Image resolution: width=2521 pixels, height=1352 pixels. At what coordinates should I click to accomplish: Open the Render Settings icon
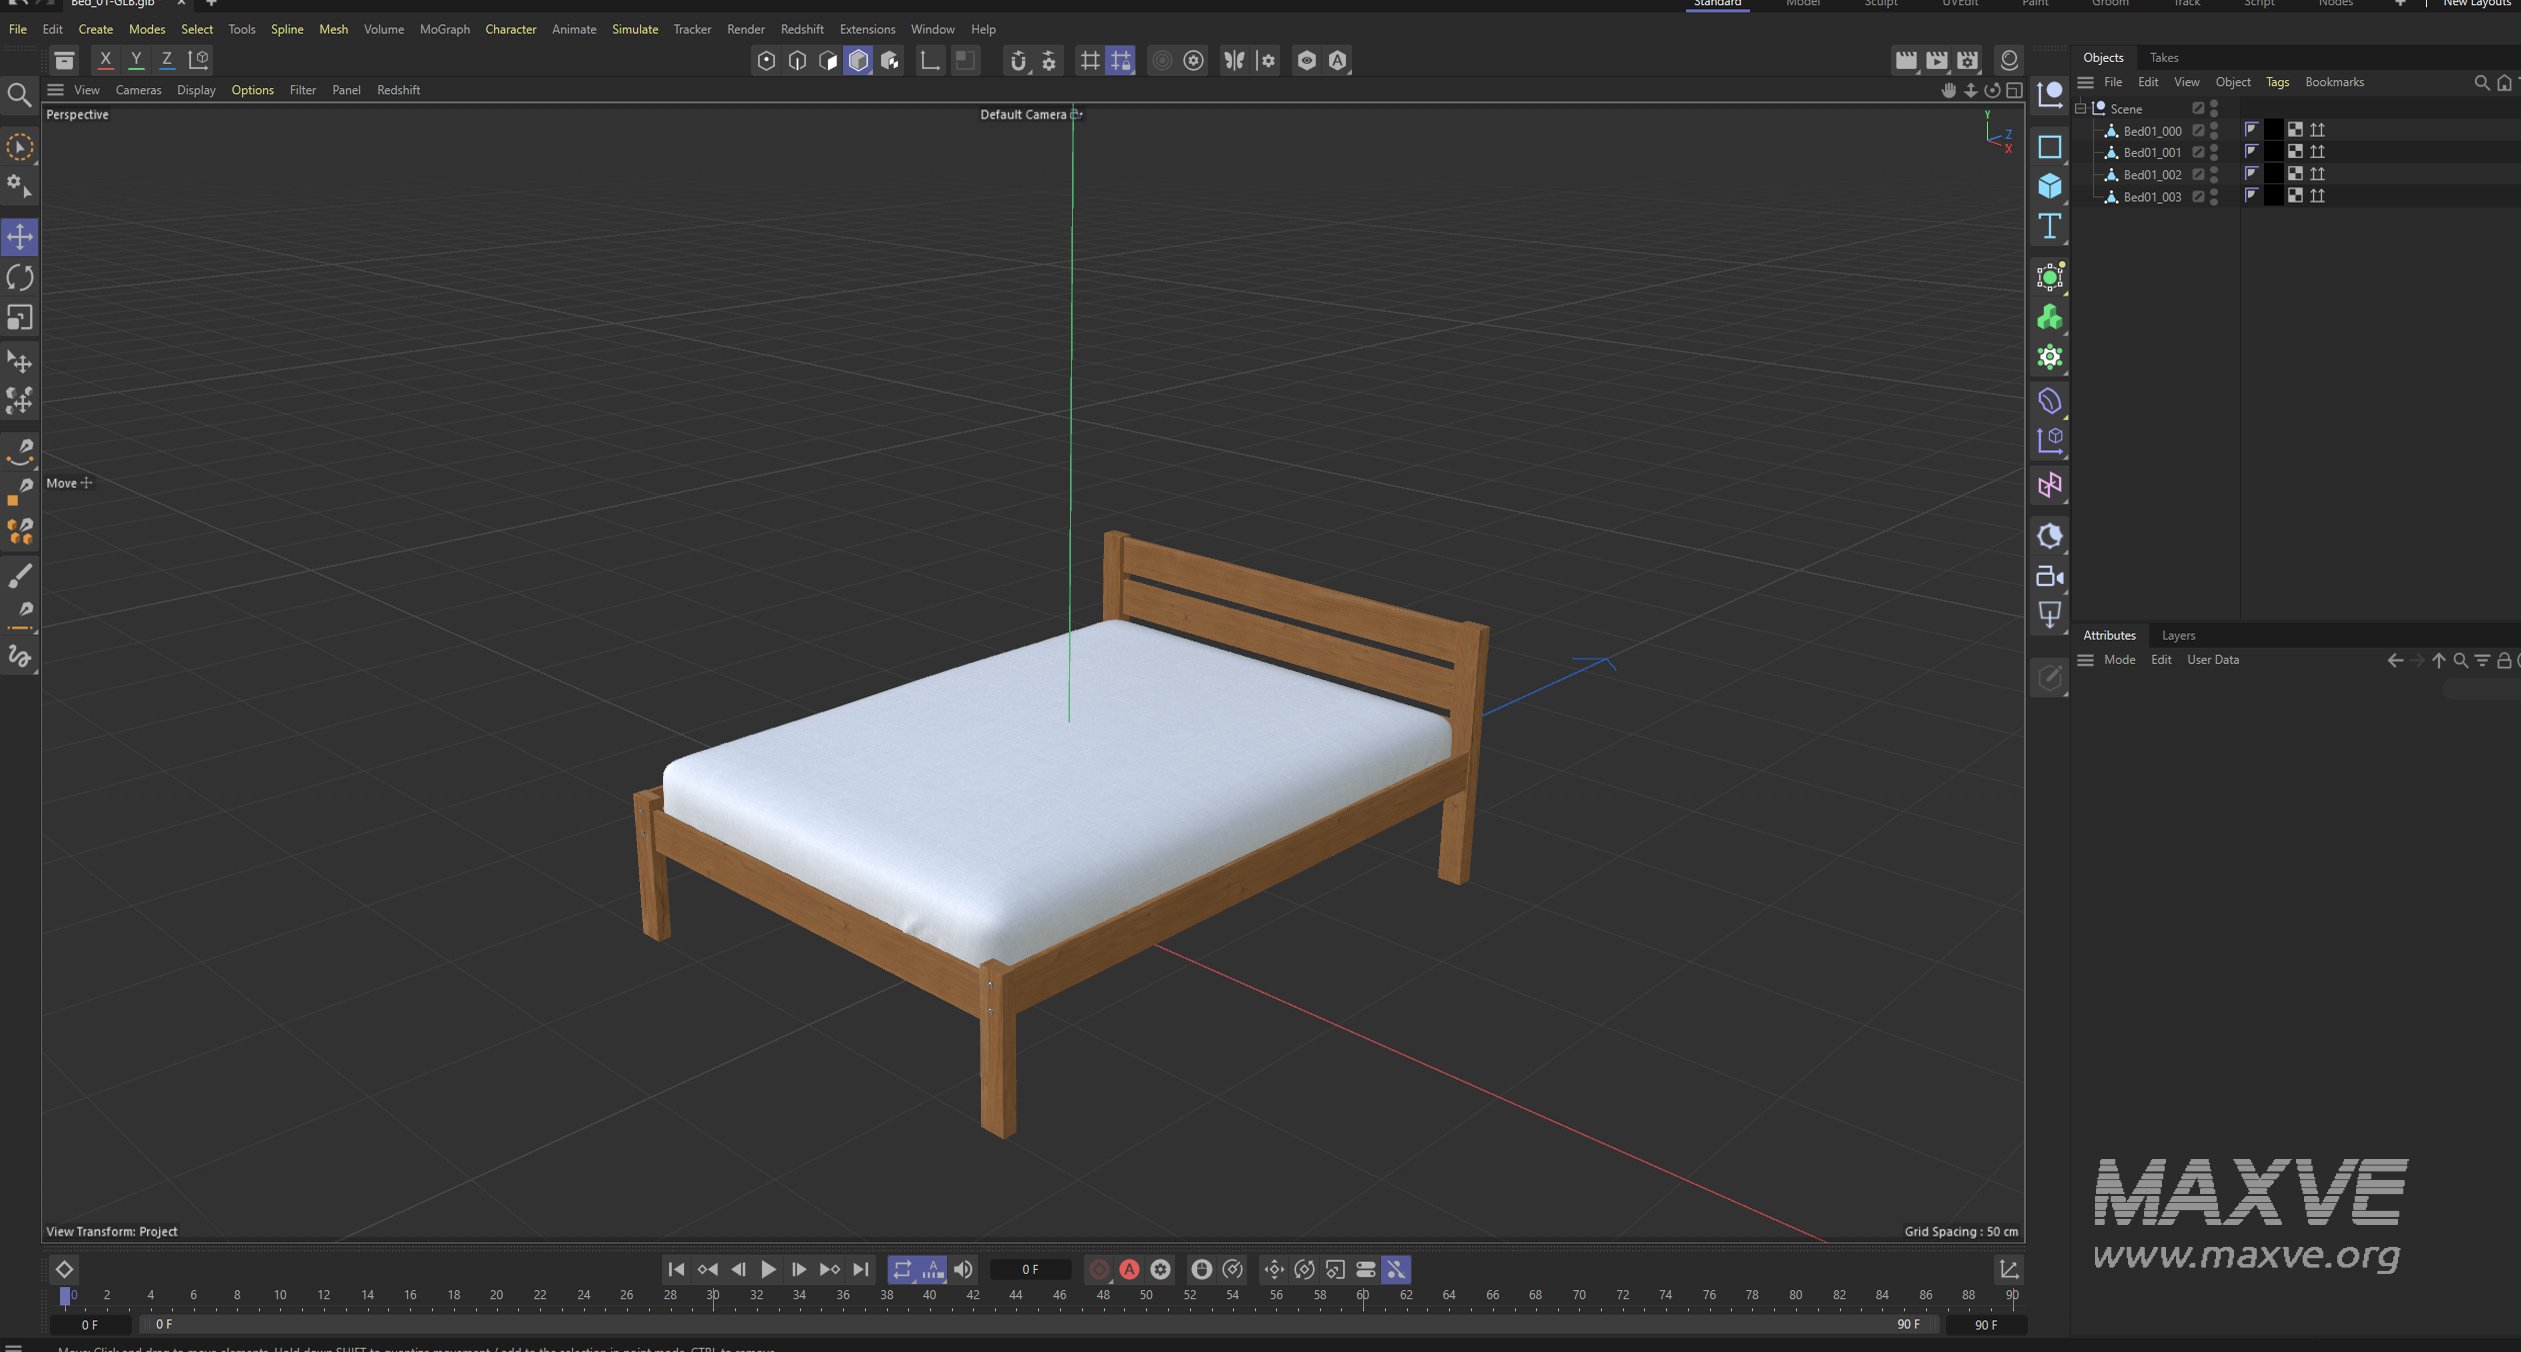[x=1967, y=60]
